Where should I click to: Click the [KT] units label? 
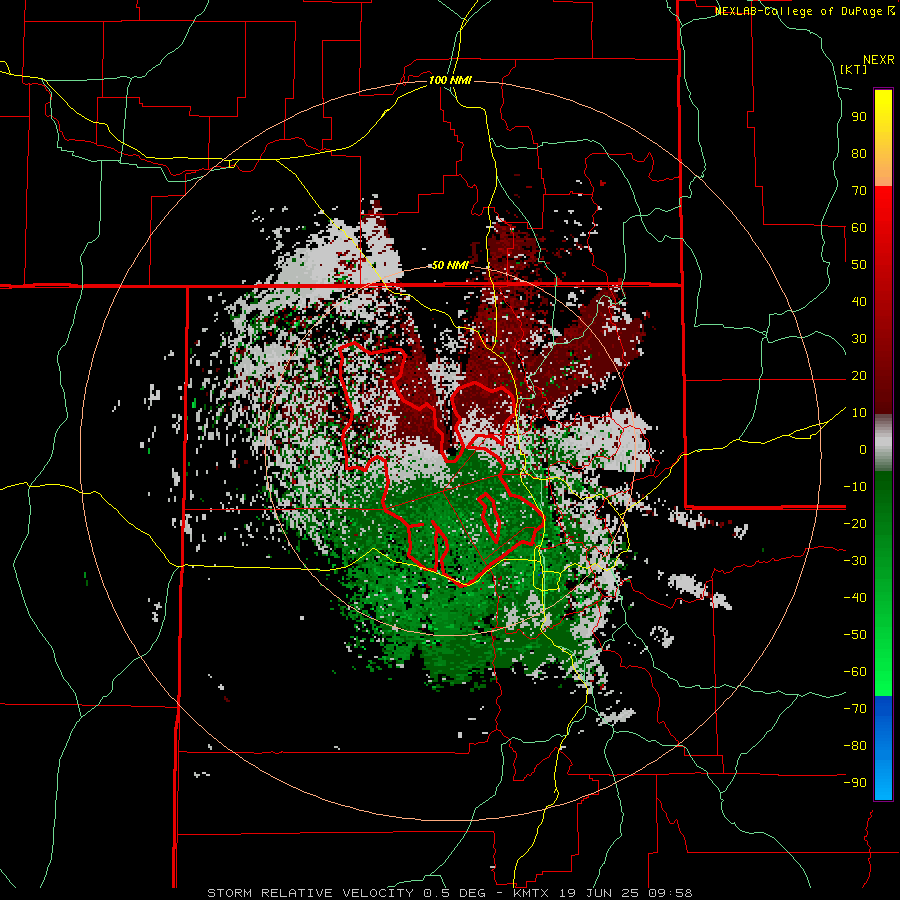854,69
